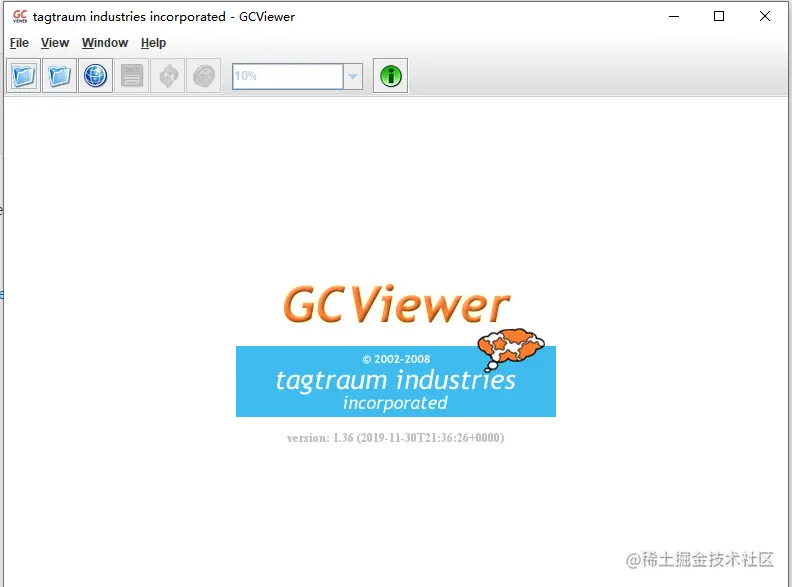Open the Window menu
This screenshot has width=792, height=587.
(x=105, y=43)
